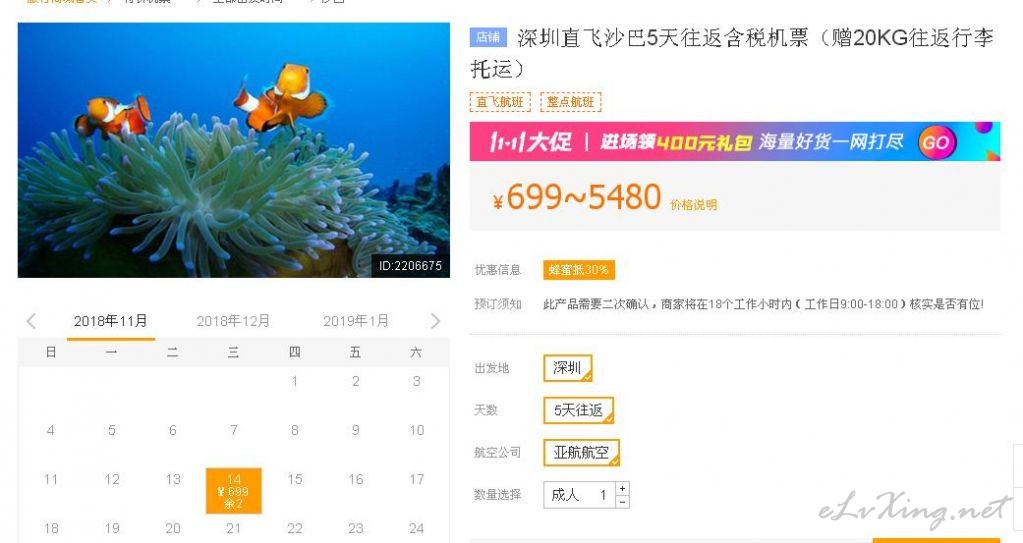The height and width of the screenshot is (543, 1023).
Task: Choose 亚航航空 airline option
Action: point(581,452)
